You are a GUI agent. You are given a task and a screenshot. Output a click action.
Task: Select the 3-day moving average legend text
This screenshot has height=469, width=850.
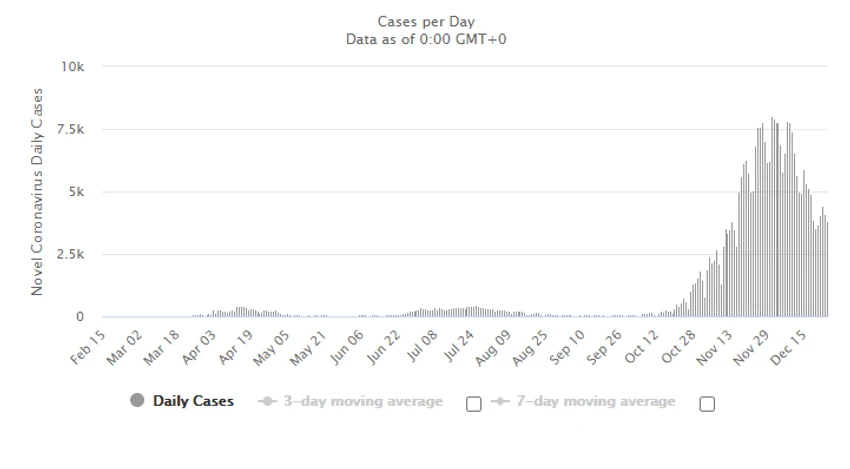point(363,401)
